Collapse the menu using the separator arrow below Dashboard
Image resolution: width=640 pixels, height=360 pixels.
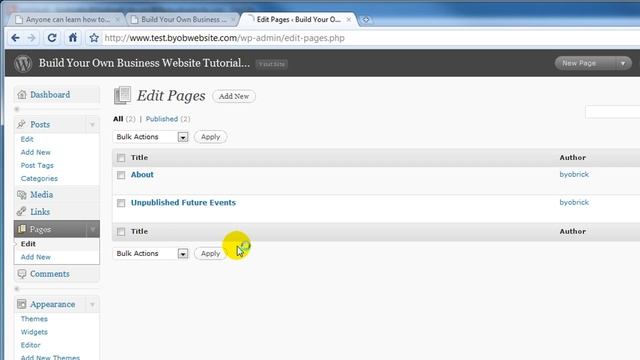(17, 109)
